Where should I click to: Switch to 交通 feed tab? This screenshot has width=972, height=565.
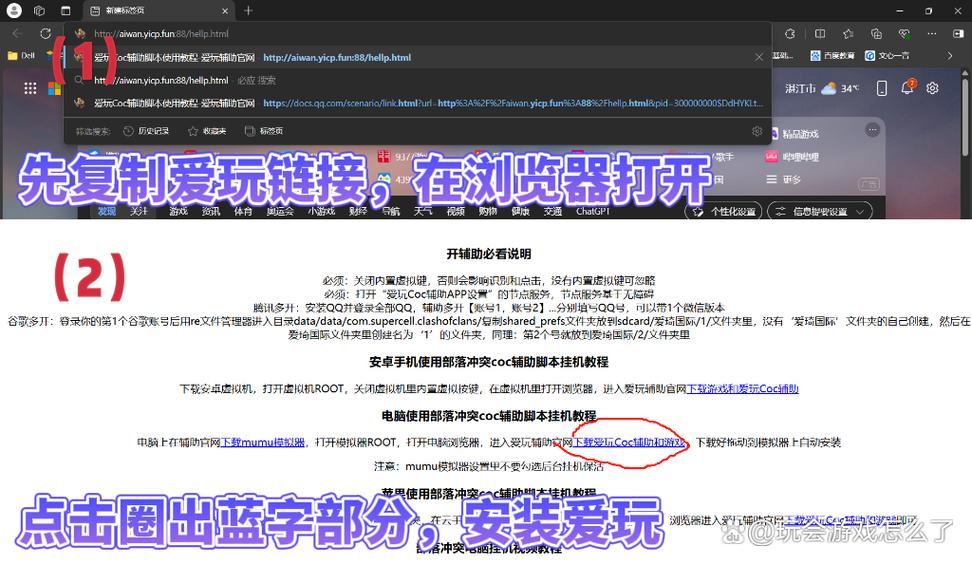[552, 211]
